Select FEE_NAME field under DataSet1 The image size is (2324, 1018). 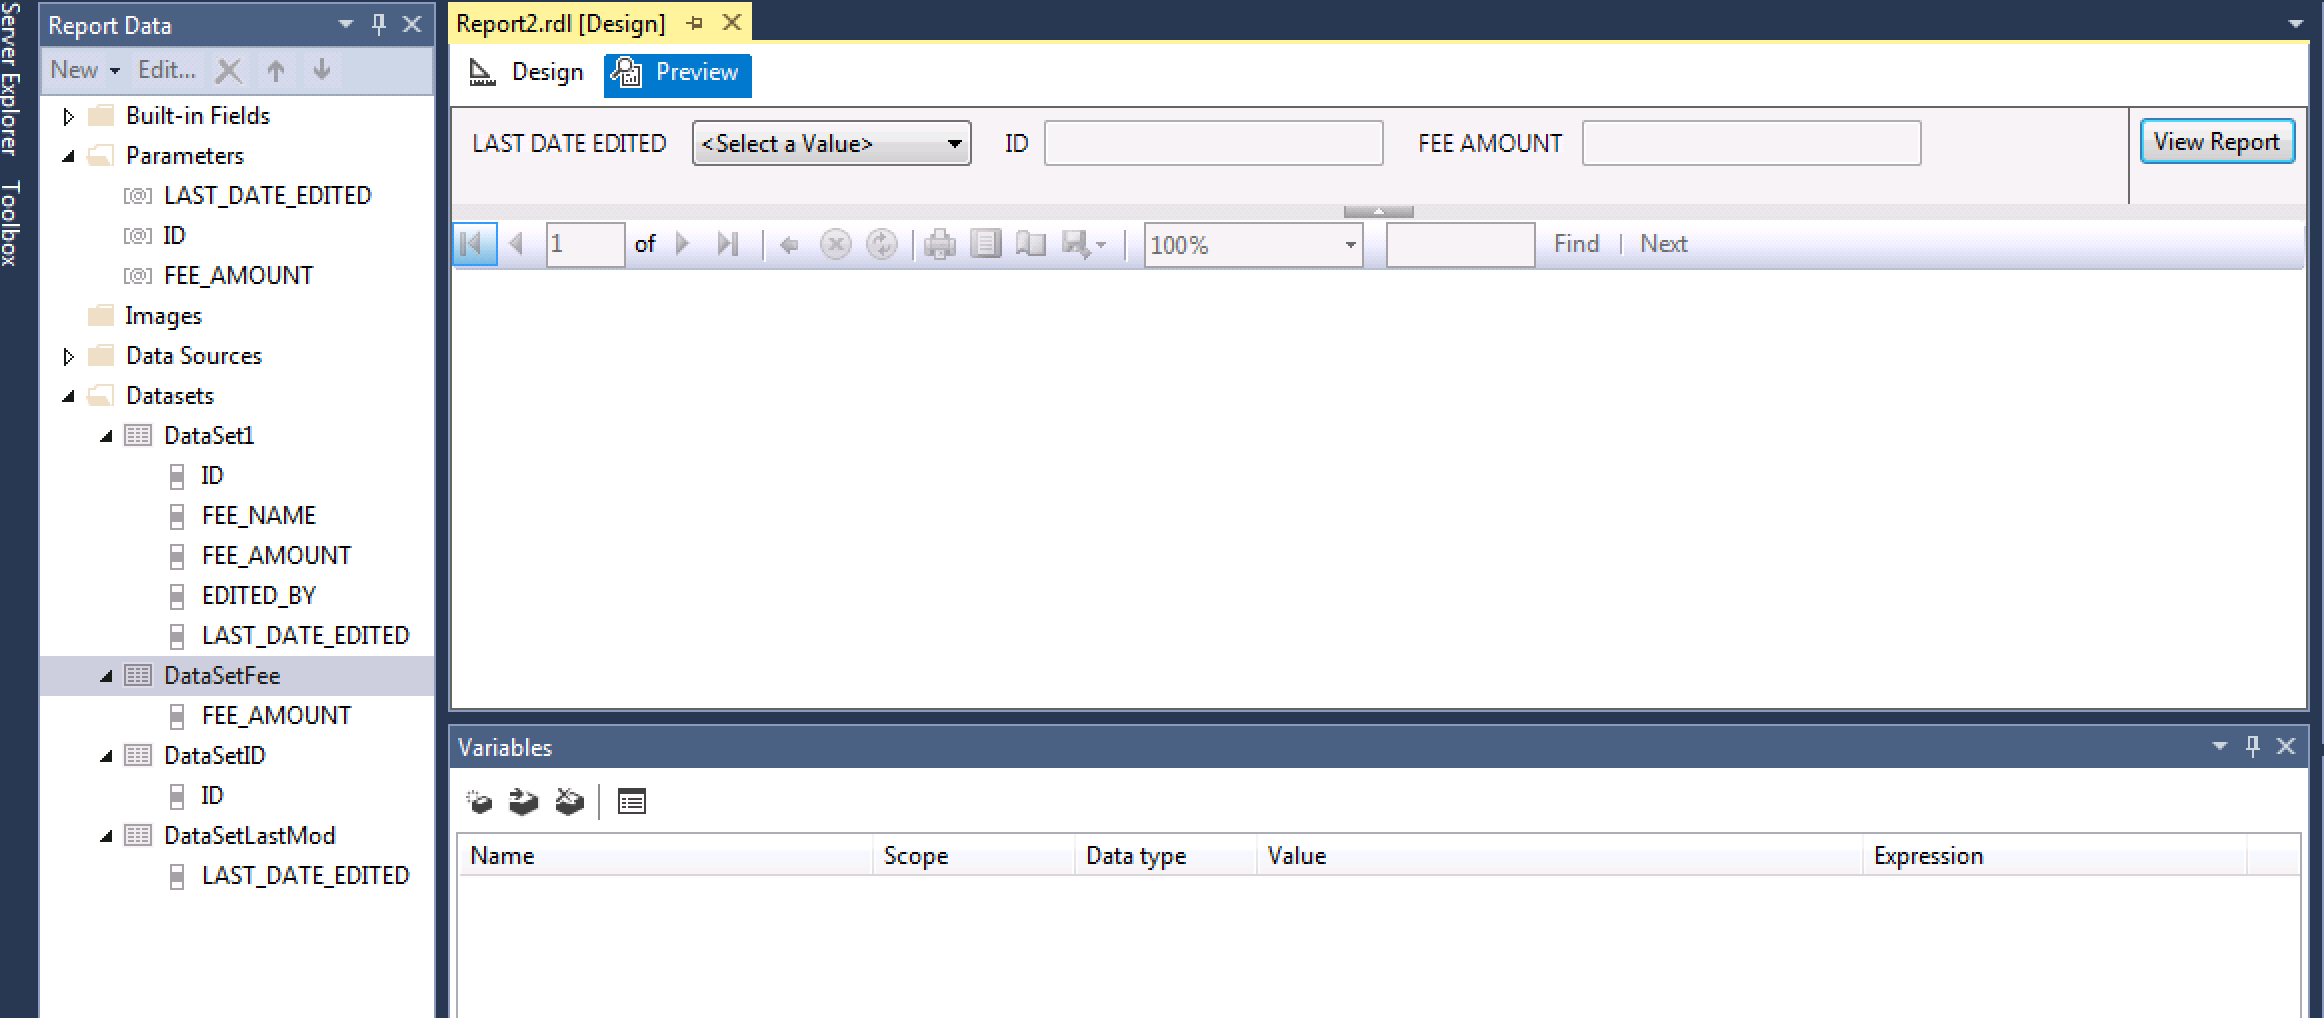[x=259, y=516]
